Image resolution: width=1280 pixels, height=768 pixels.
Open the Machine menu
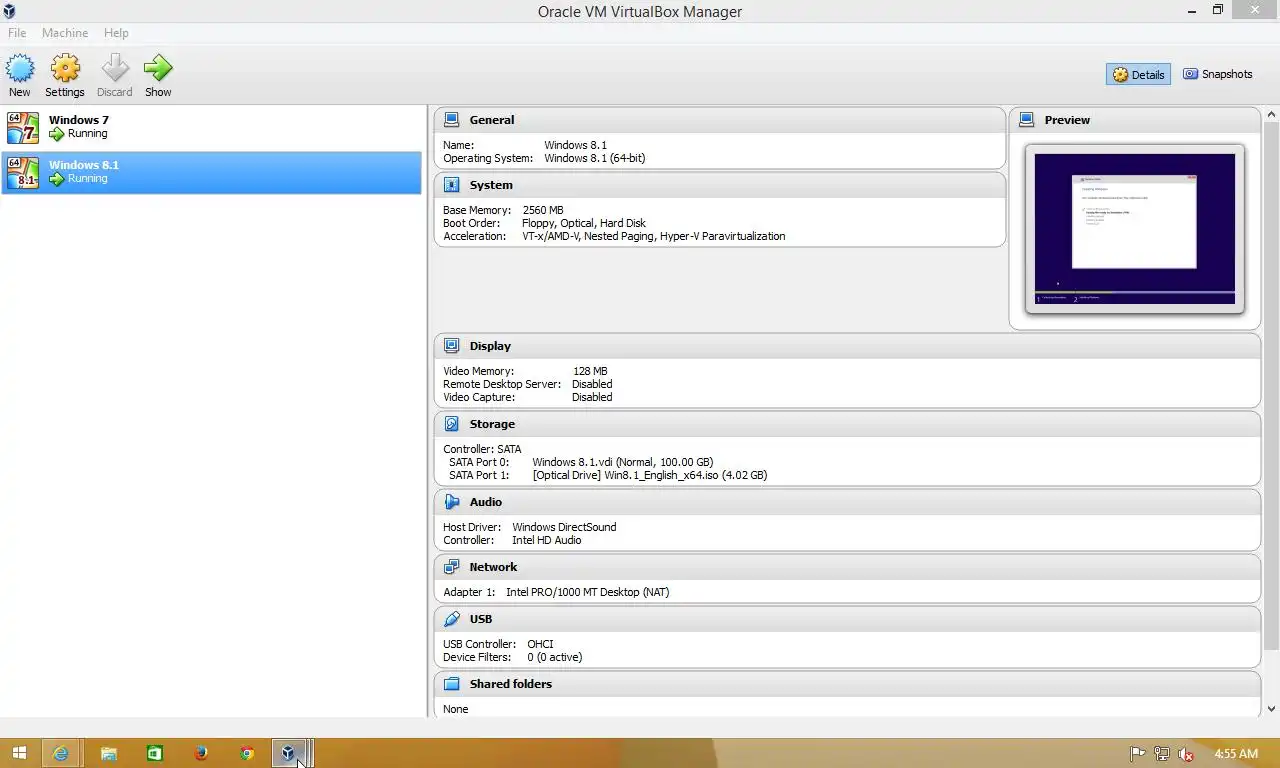coord(65,33)
